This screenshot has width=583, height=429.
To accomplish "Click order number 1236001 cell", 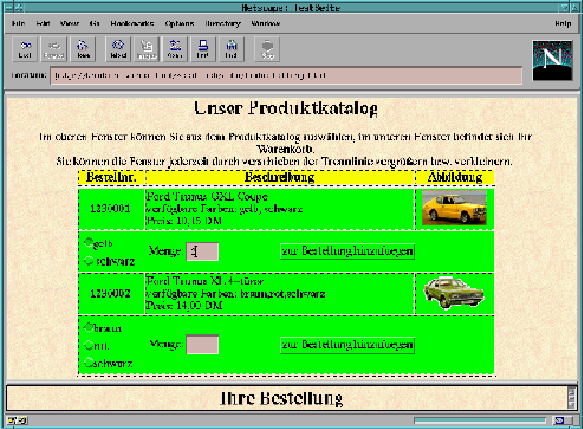I will pos(111,208).
